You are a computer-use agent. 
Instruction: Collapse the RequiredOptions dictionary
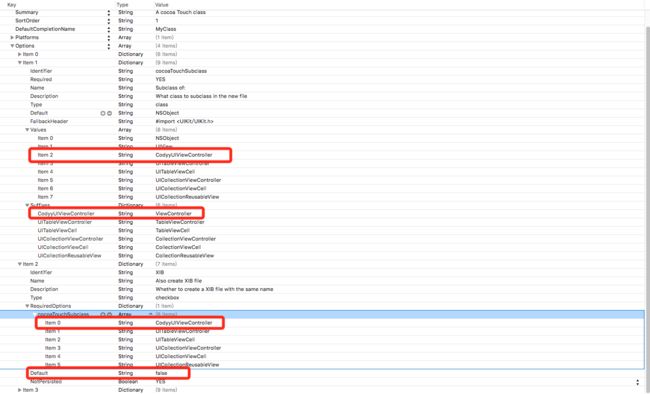[27, 306]
